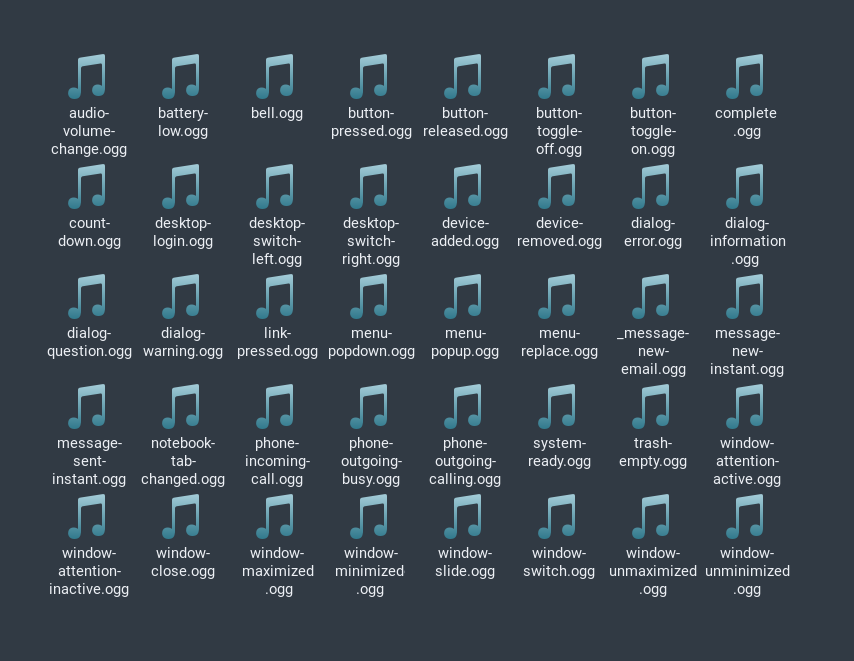
Task: Click the "system-ready.ogg" text label
Action: (x=559, y=452)
